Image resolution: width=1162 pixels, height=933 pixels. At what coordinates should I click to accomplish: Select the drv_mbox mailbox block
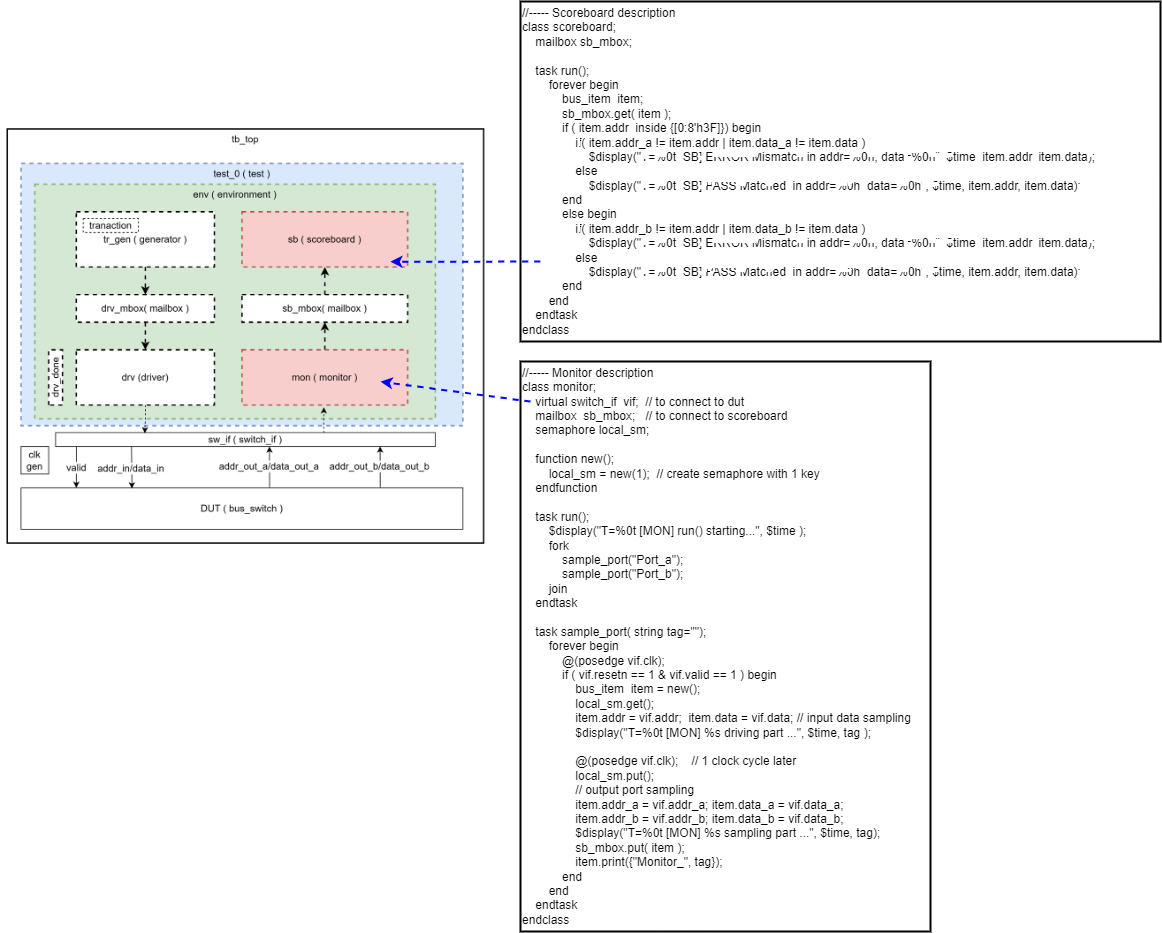[x=144, y=309]
